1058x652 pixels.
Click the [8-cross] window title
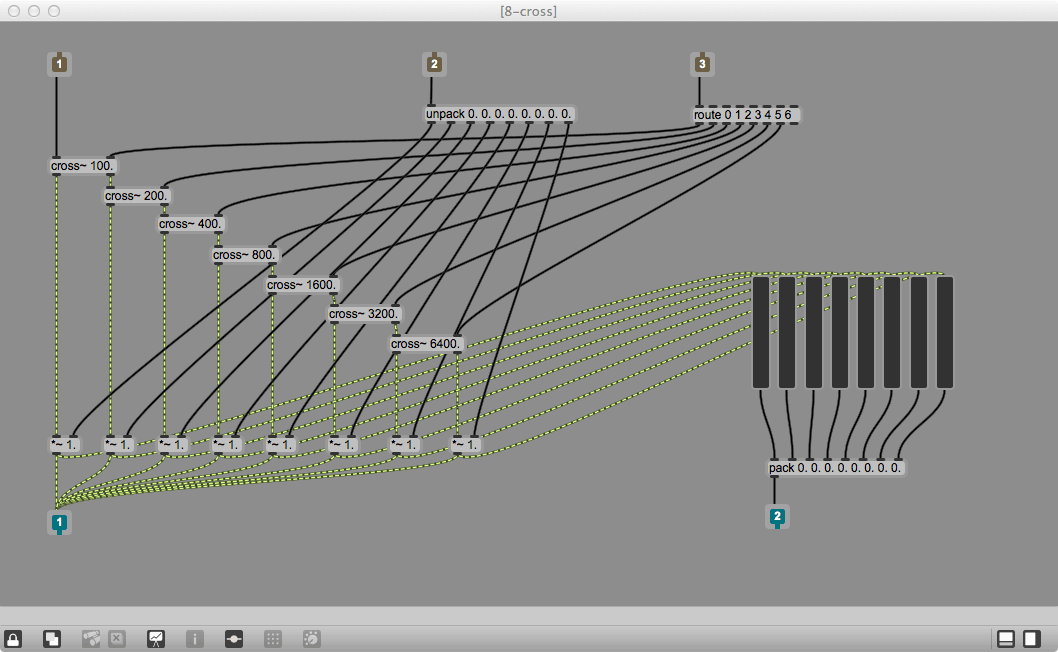[528, 11]
